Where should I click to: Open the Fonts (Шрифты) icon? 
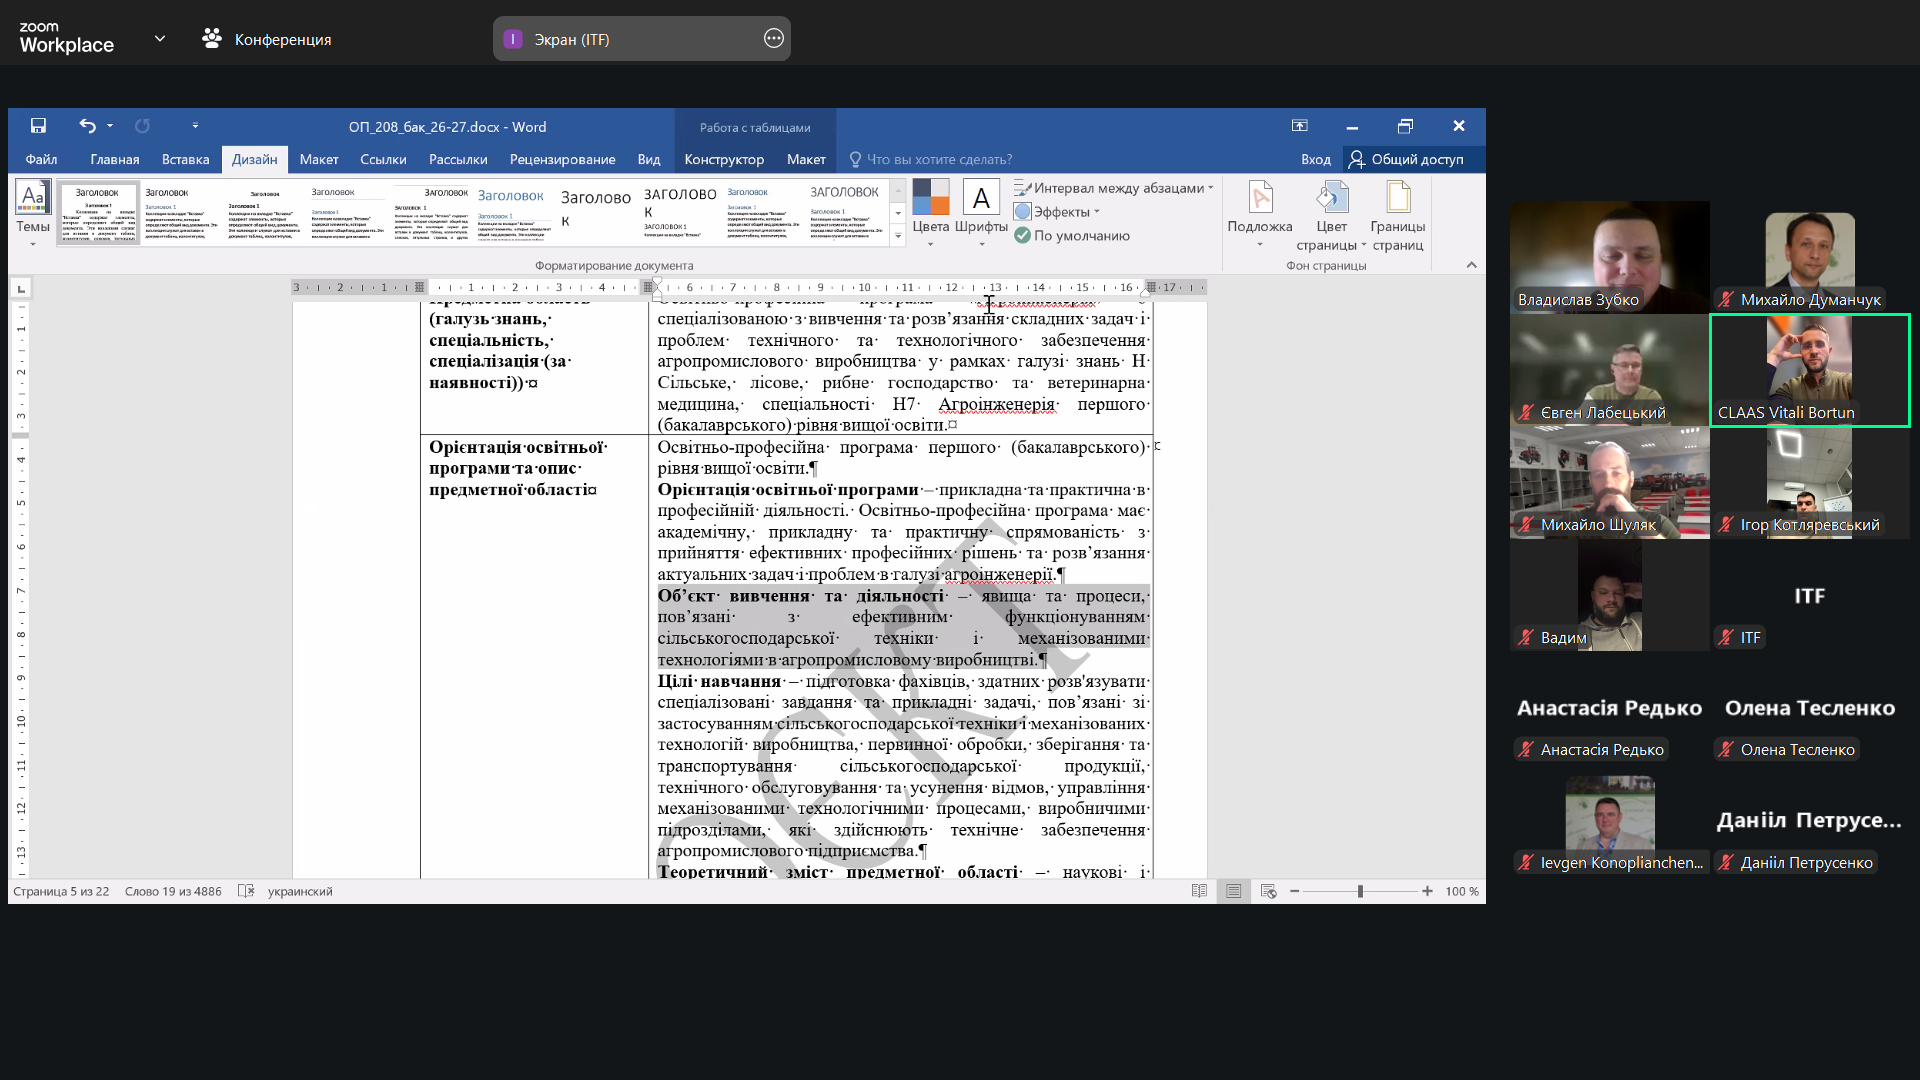(x=981, y=198)
